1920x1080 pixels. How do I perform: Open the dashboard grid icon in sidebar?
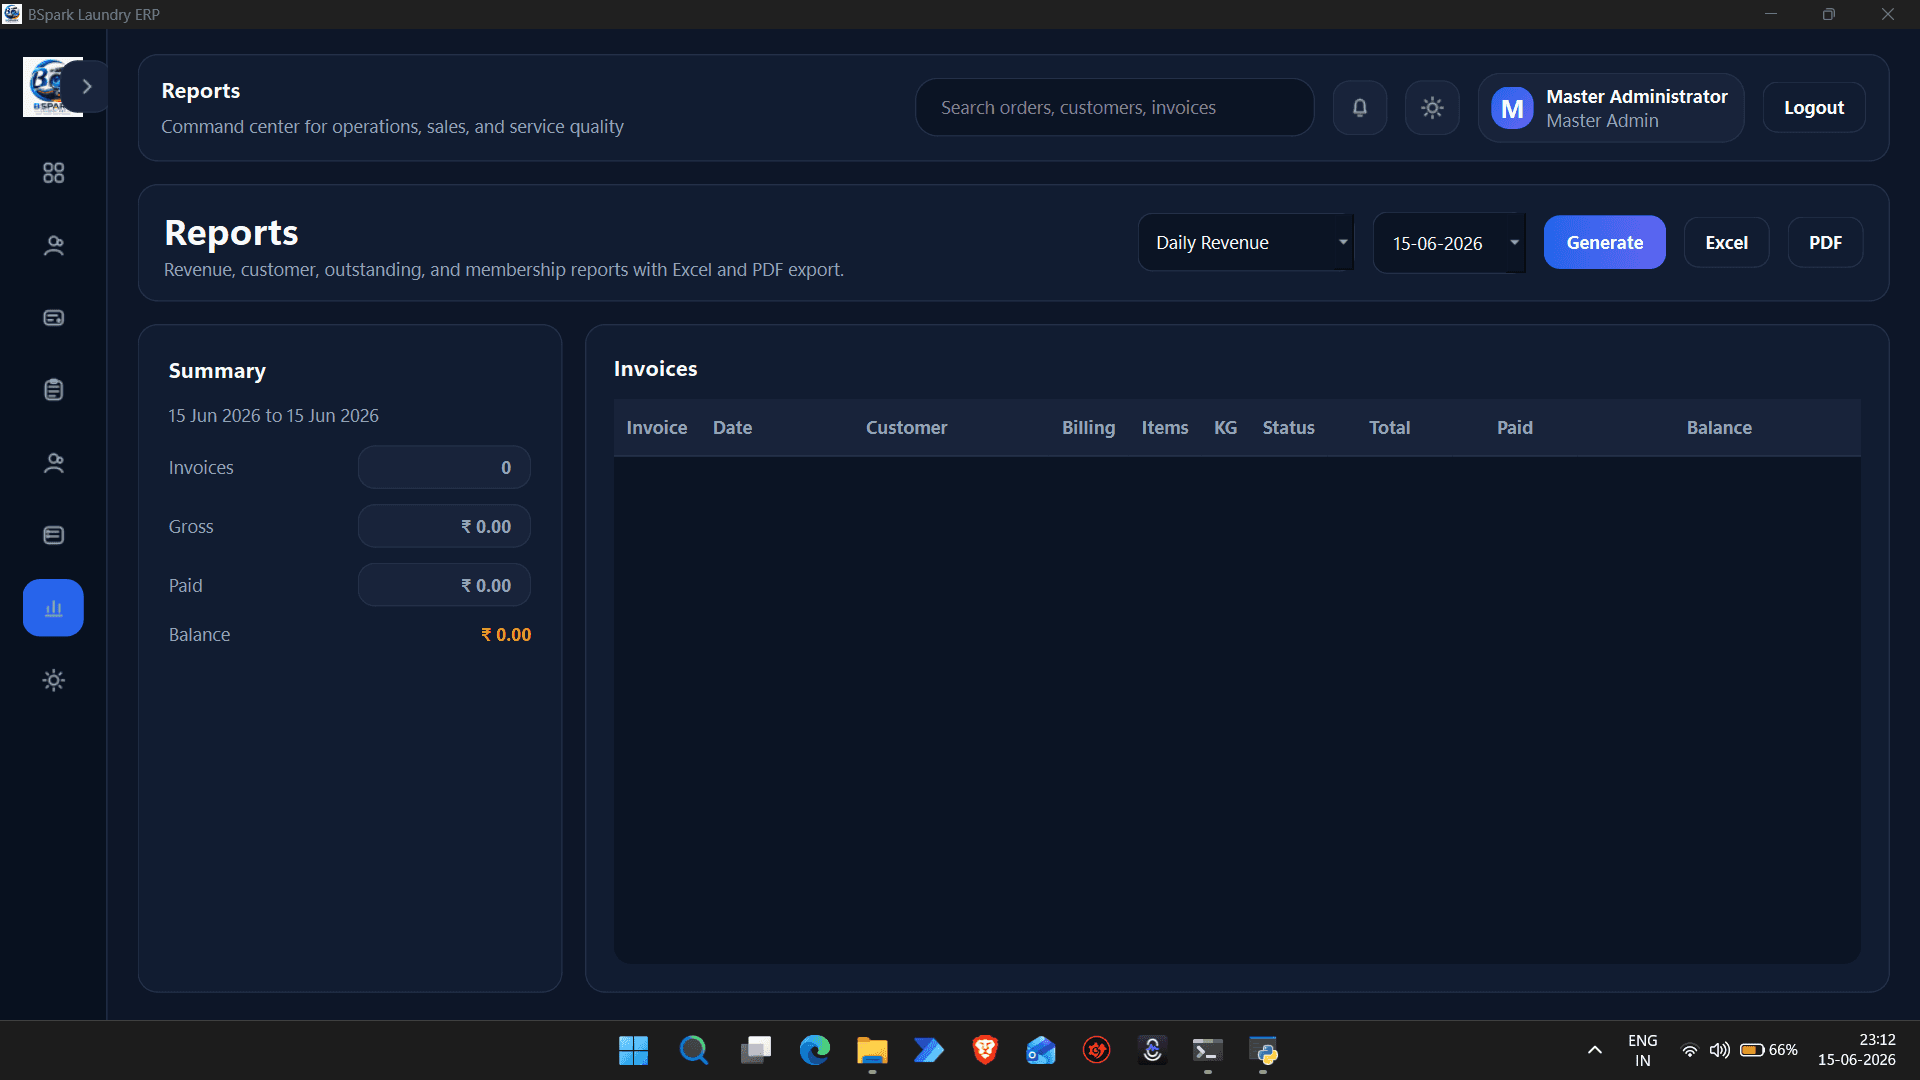tap(54, 173)
